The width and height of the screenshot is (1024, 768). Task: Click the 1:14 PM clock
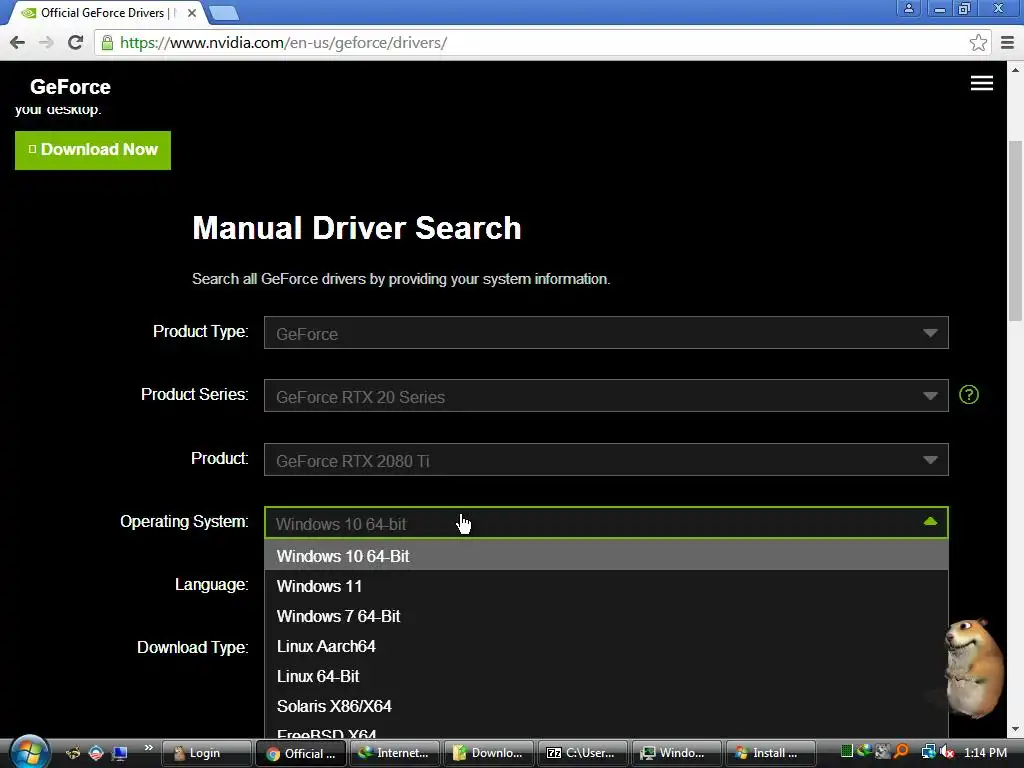click(x=985, y=753)
